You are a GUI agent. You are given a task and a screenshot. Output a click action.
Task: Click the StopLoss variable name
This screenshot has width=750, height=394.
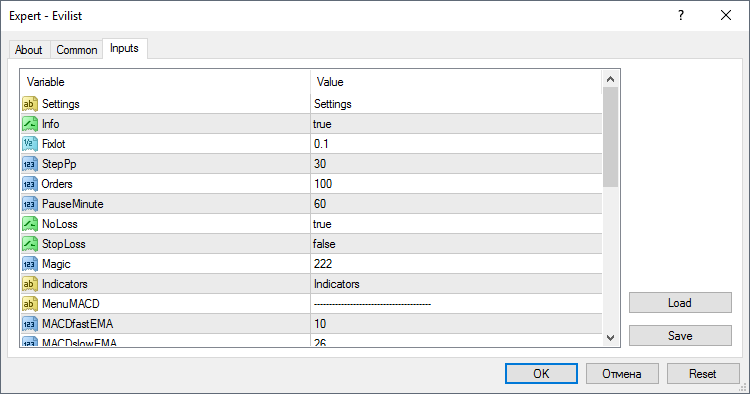click(64, 244)
